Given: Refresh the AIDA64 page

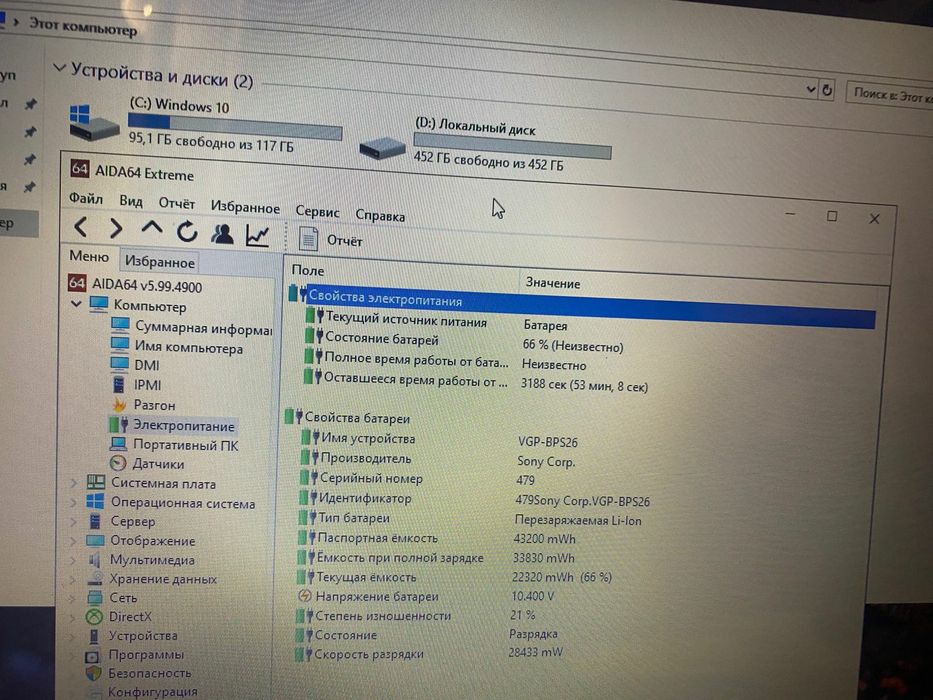Looking at the screenshot, I should 187,231.
